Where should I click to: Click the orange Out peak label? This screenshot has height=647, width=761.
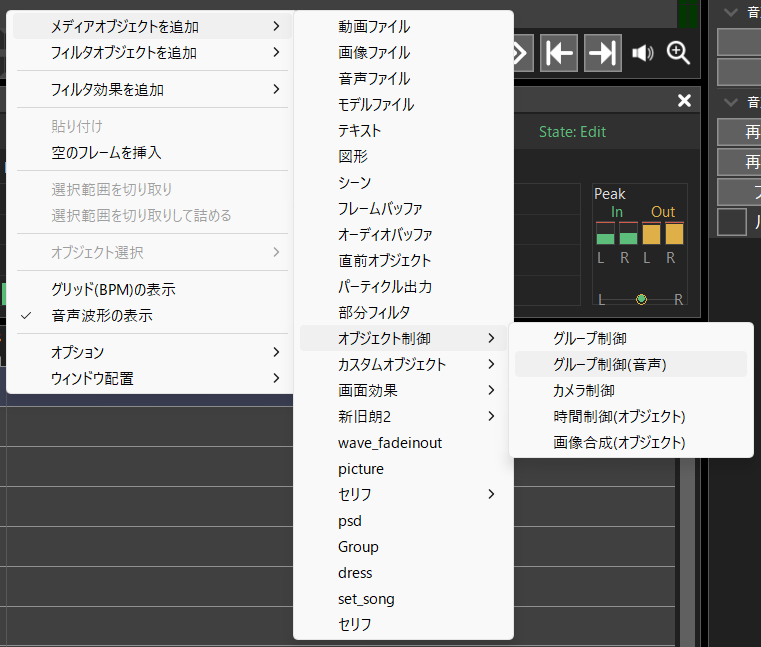click(663, 212)
